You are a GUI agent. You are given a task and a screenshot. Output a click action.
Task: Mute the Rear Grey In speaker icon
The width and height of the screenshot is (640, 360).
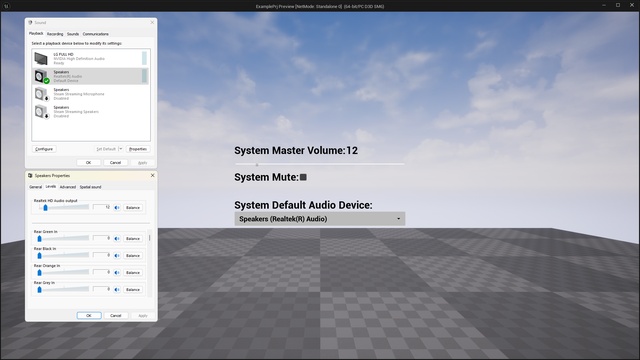point(117,290)
